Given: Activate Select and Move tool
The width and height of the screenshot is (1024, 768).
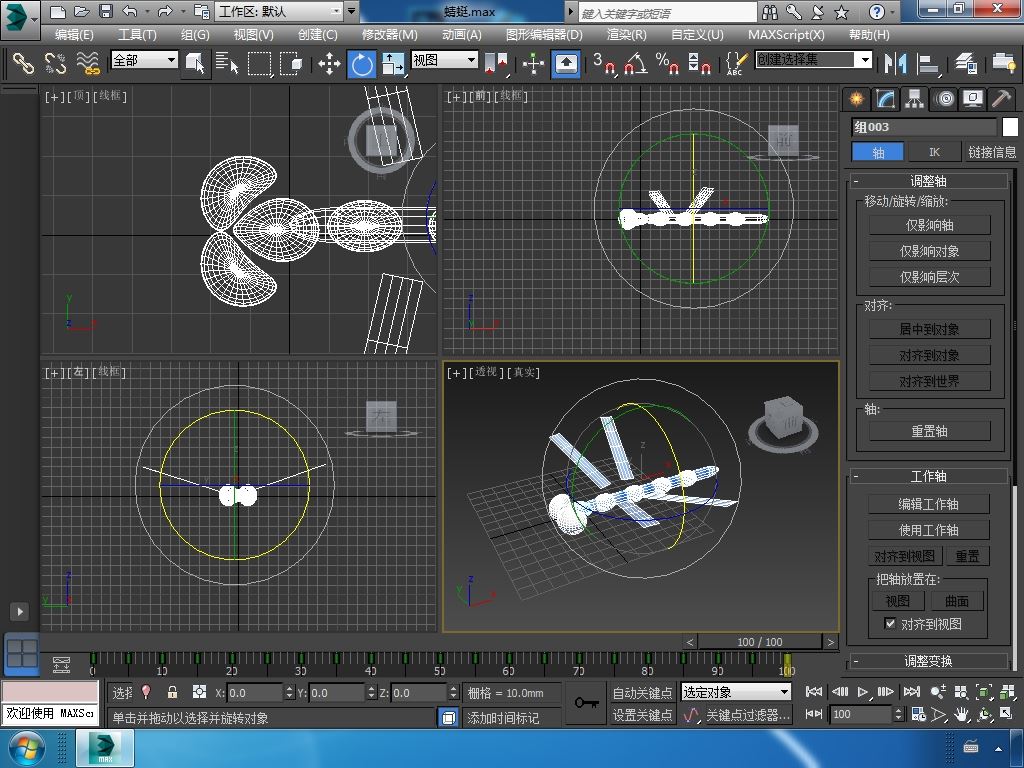Looking at the screenshot, I should point(329,63).
